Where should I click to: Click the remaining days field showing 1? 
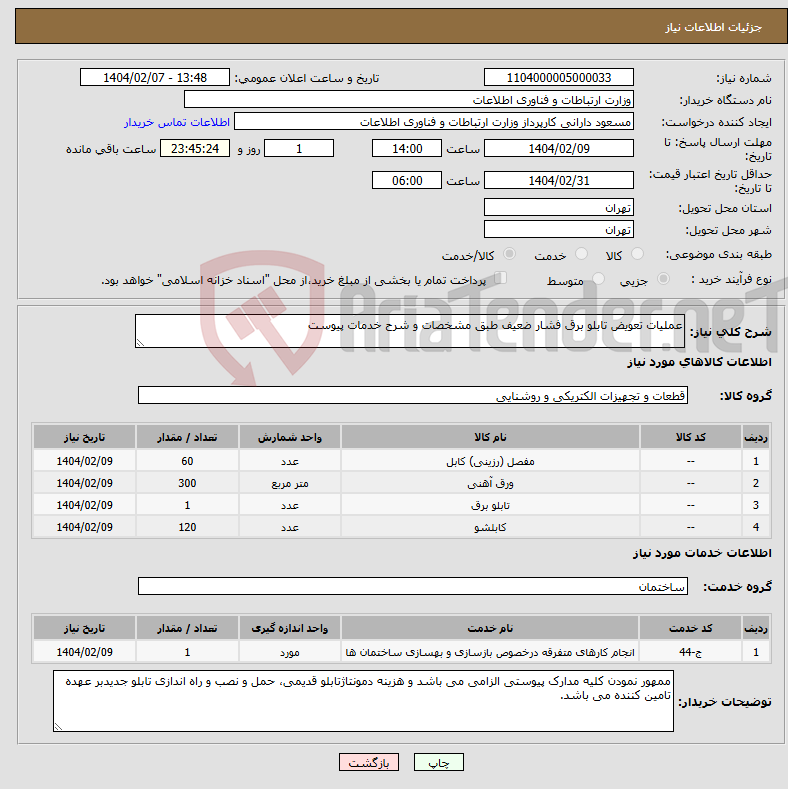click(x=299, y=148)
